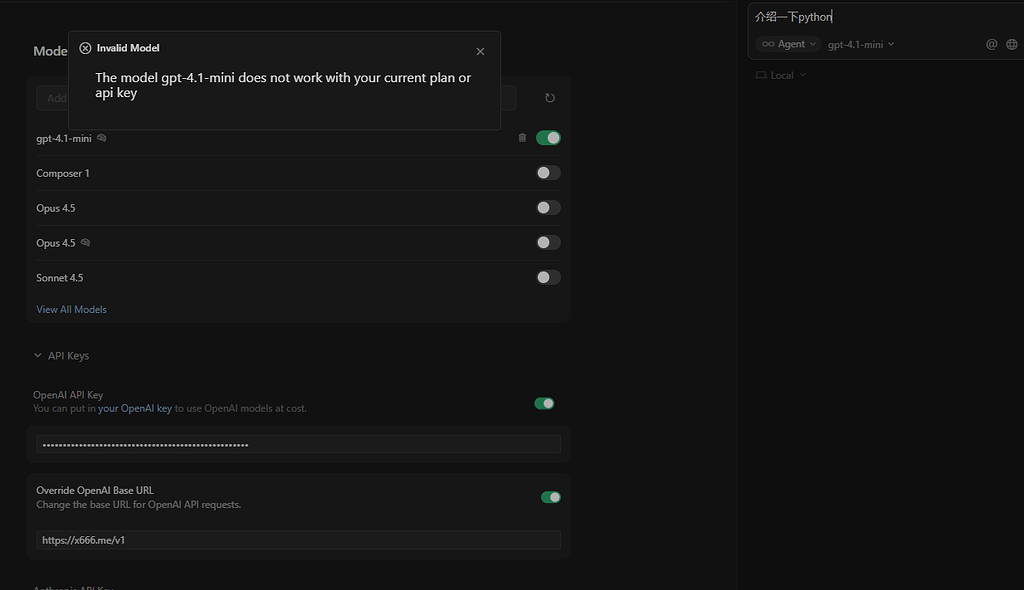Open the gpt-4.1-mini model picker in chat
The width and height of the screenshot is (1024, 590).
point(861,44)
